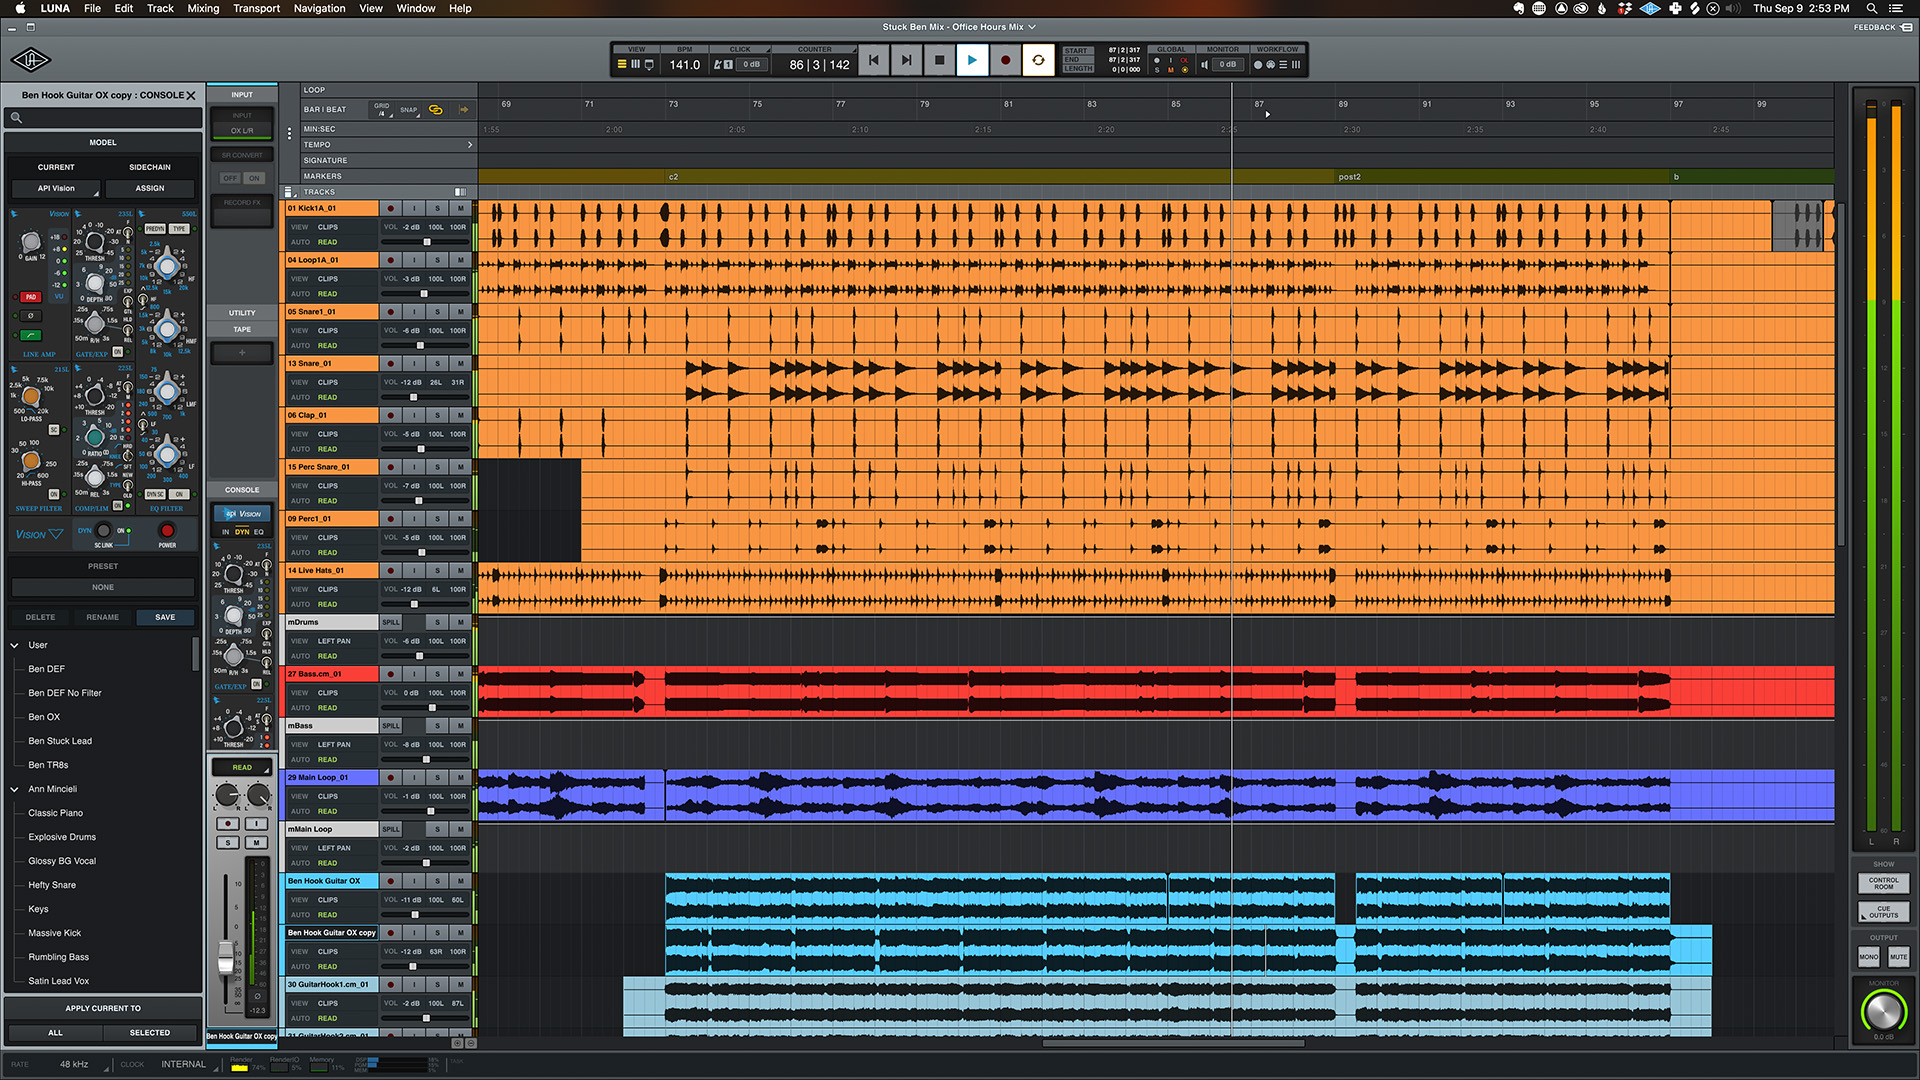Switch to the SIDECHAIN tab in the Model panel

(150, 166)
